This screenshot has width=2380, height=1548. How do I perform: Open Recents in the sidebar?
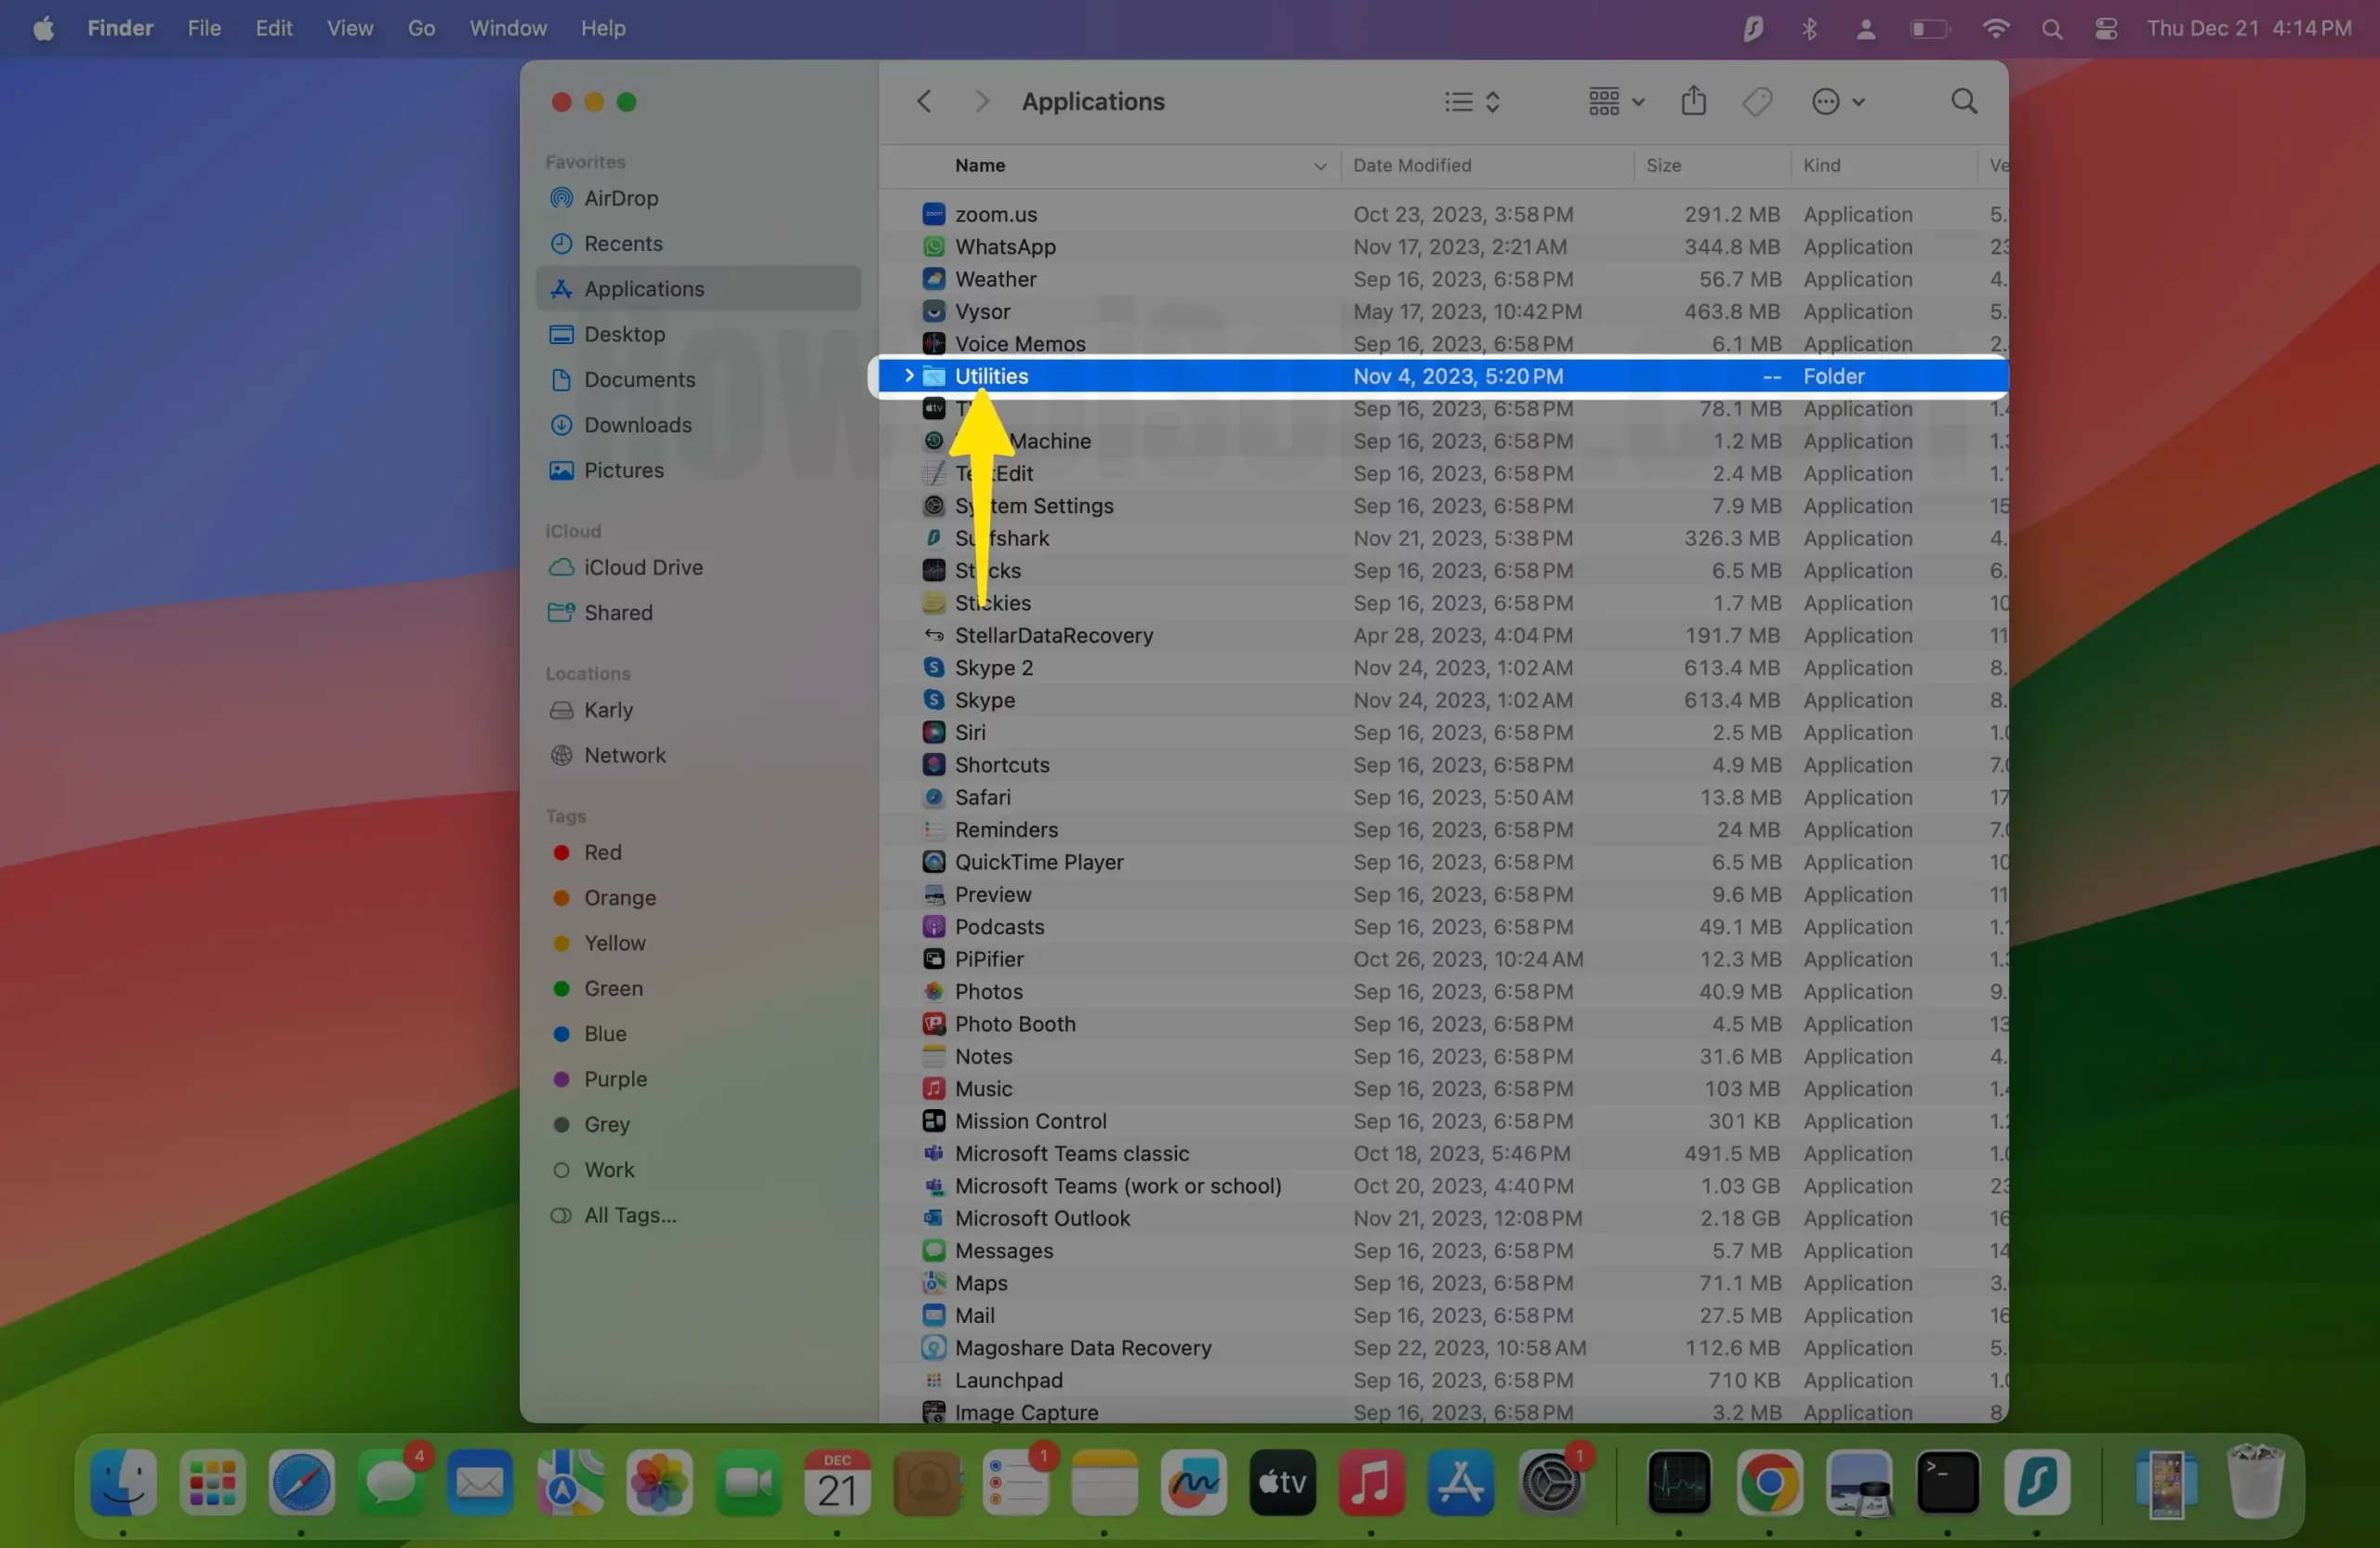(x=698, y=244)
